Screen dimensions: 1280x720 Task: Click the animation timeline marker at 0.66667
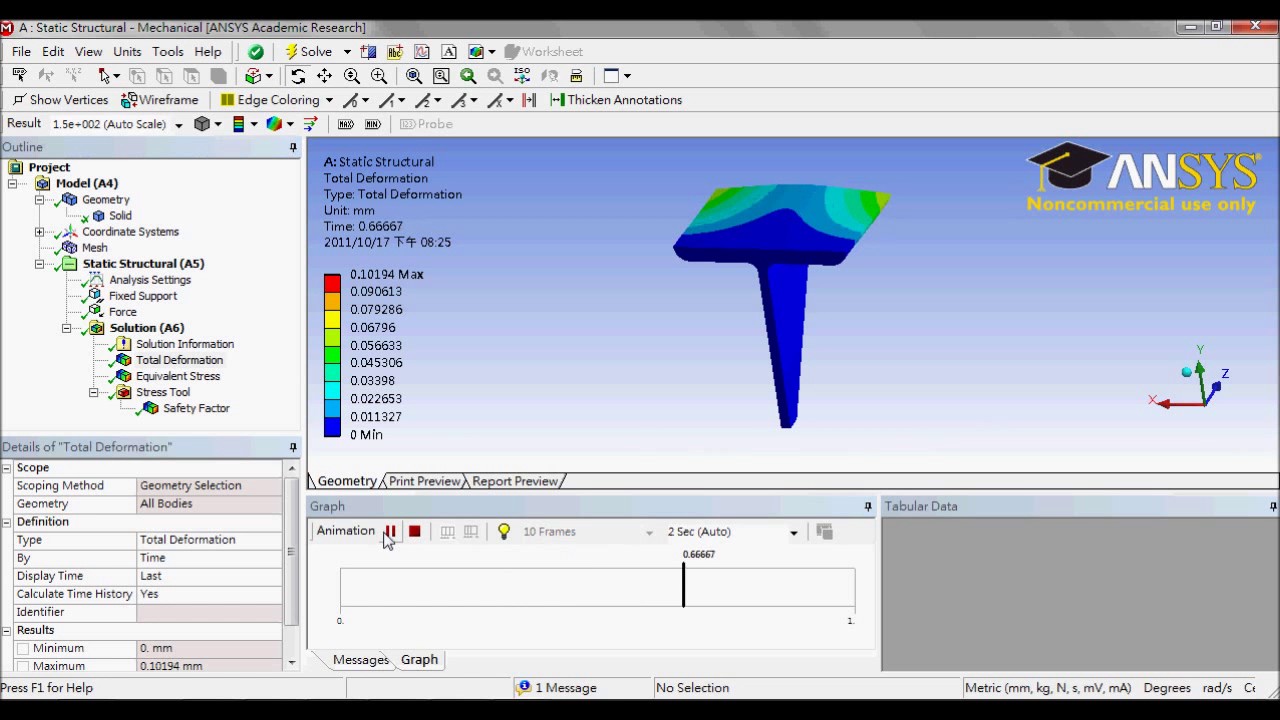[684, 585]
